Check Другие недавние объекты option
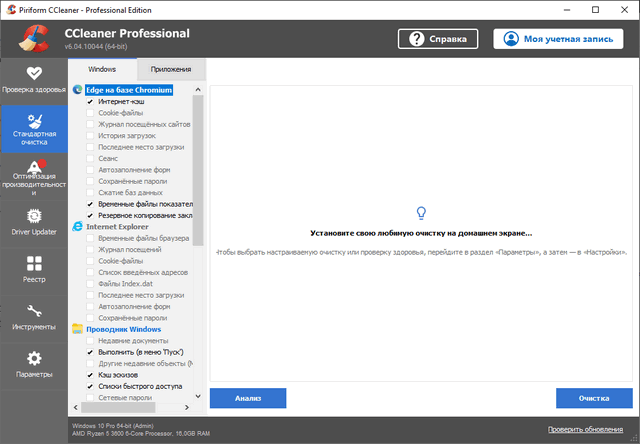The width and height of the screenshot is (640, 444). [x=90, y=363]
